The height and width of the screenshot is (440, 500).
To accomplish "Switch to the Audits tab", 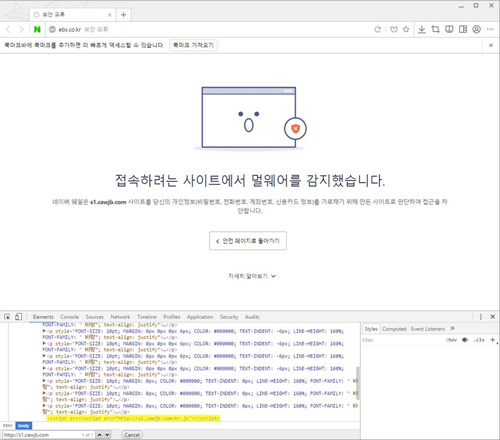I will (x=252, y=317).
